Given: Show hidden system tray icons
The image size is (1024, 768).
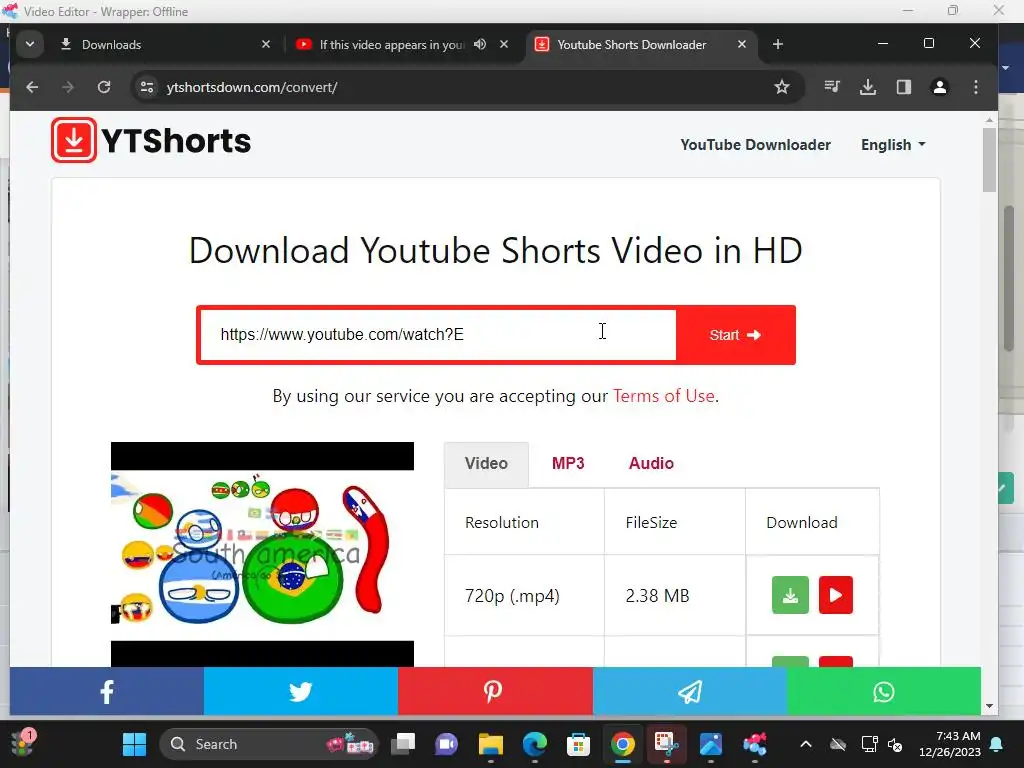Looking at the screenshot, I should click(806, 744).
